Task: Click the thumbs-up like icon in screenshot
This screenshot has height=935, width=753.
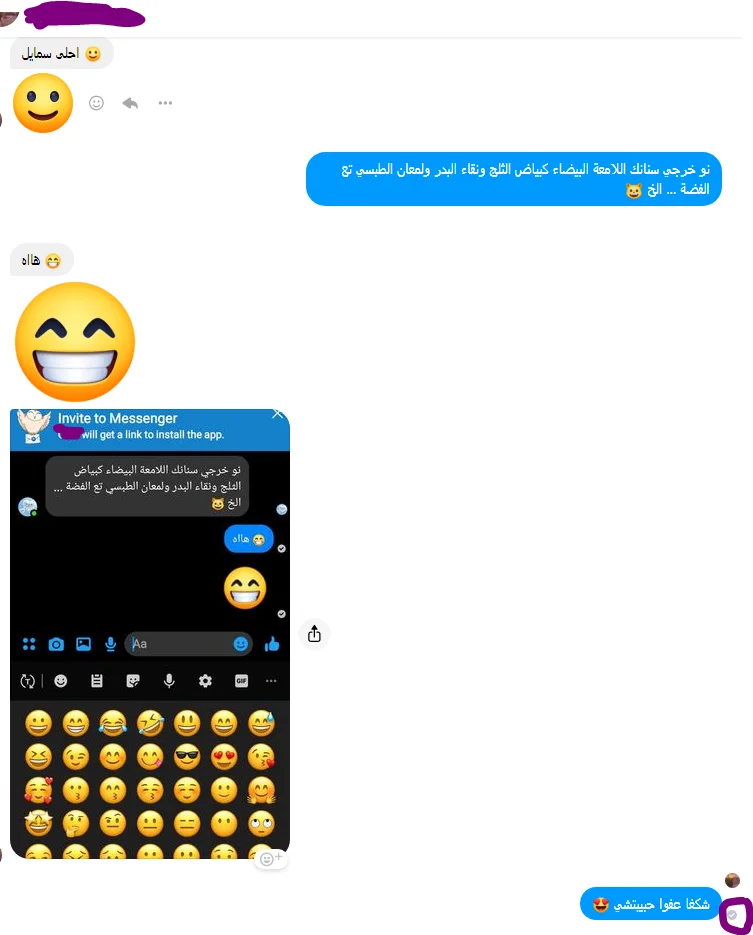Action: [x=272, y=644]
